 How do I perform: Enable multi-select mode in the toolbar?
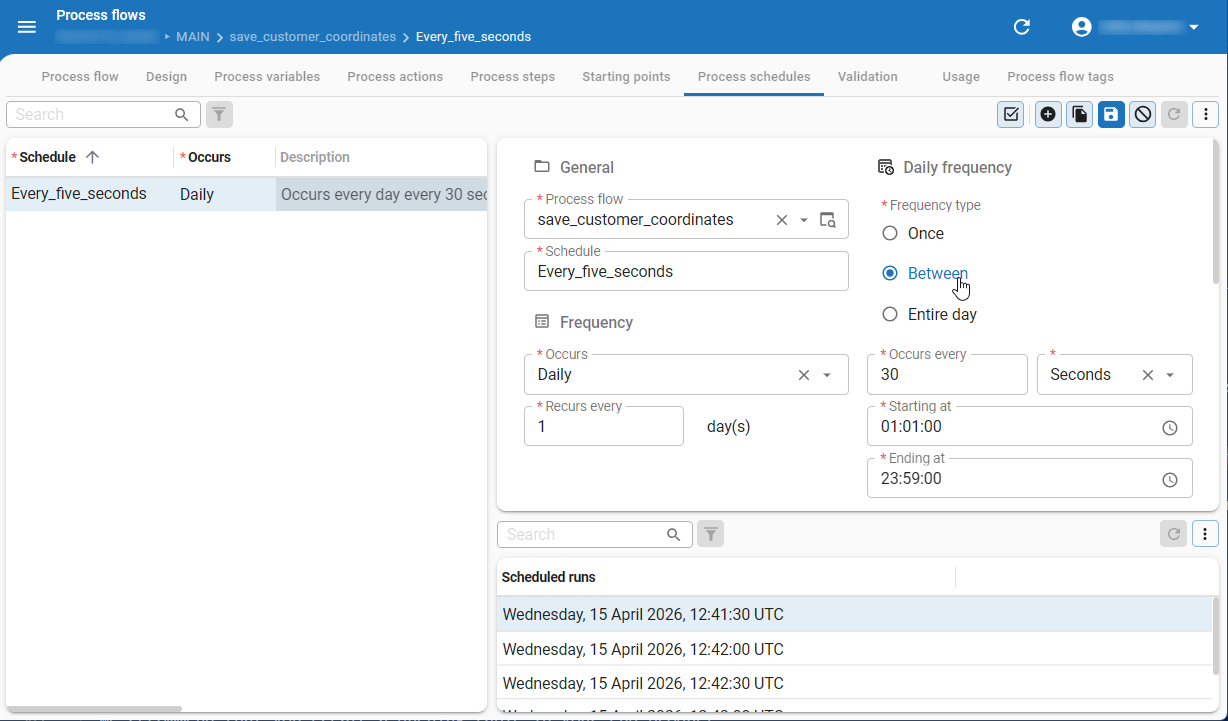point(1010,114)
